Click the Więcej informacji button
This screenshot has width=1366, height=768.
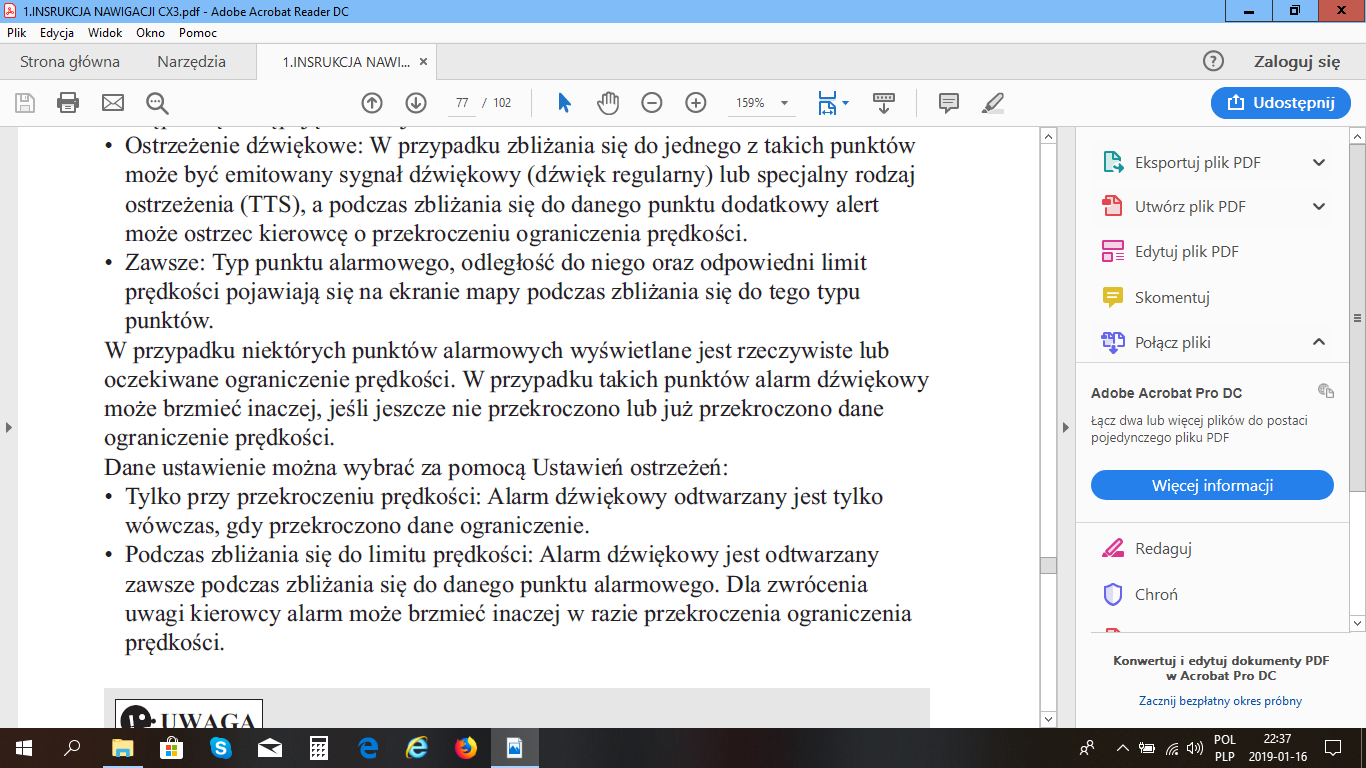click(1212, 486)
